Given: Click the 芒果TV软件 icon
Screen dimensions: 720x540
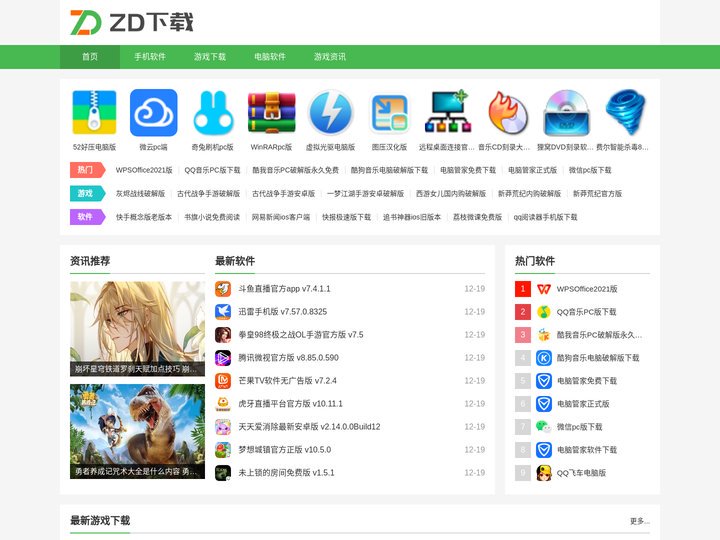Looking at the screenshot, I should pos(223,381).
